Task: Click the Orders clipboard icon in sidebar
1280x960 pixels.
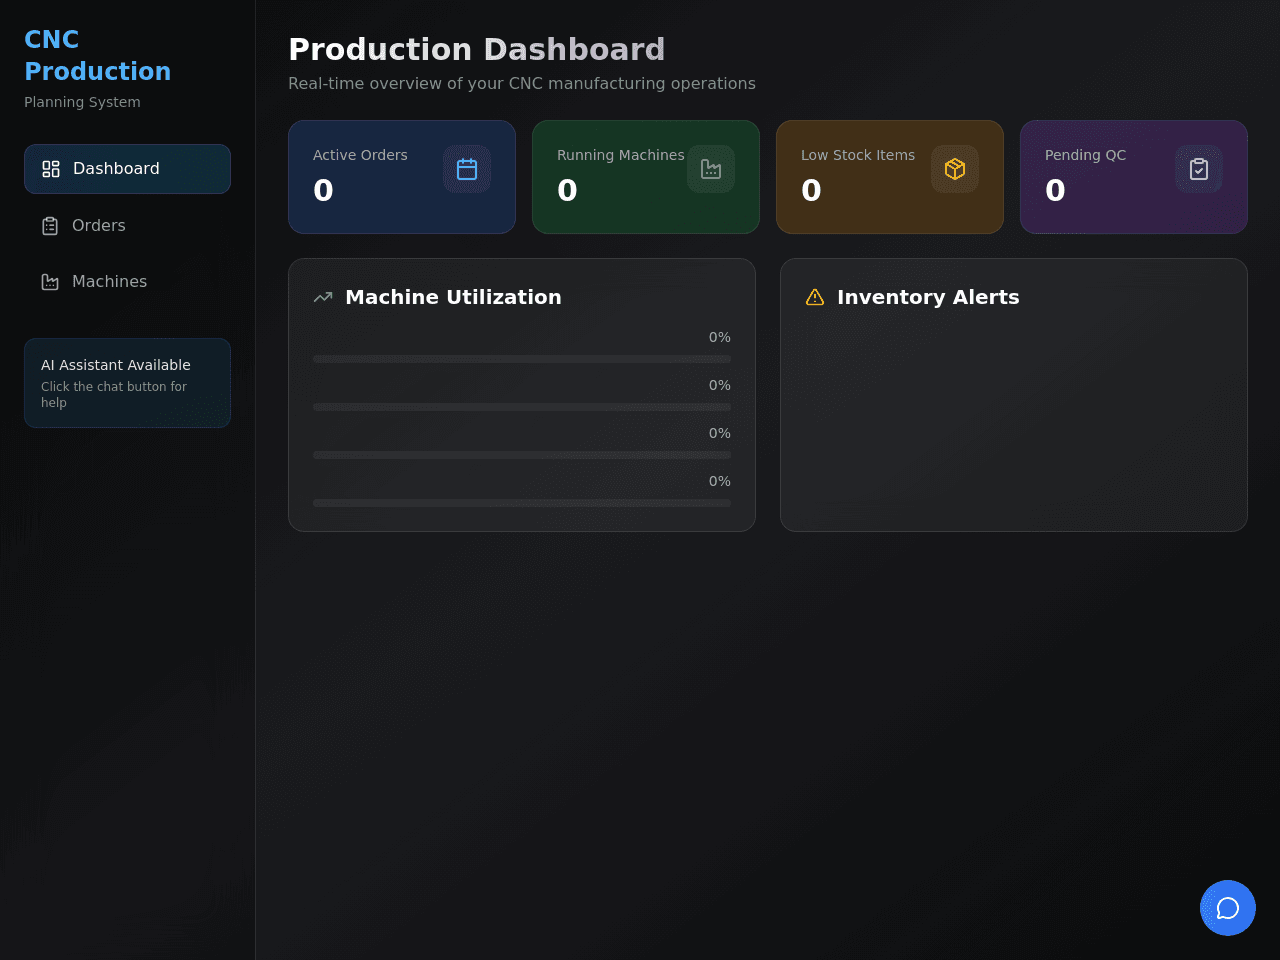Action: coord(50,226)
